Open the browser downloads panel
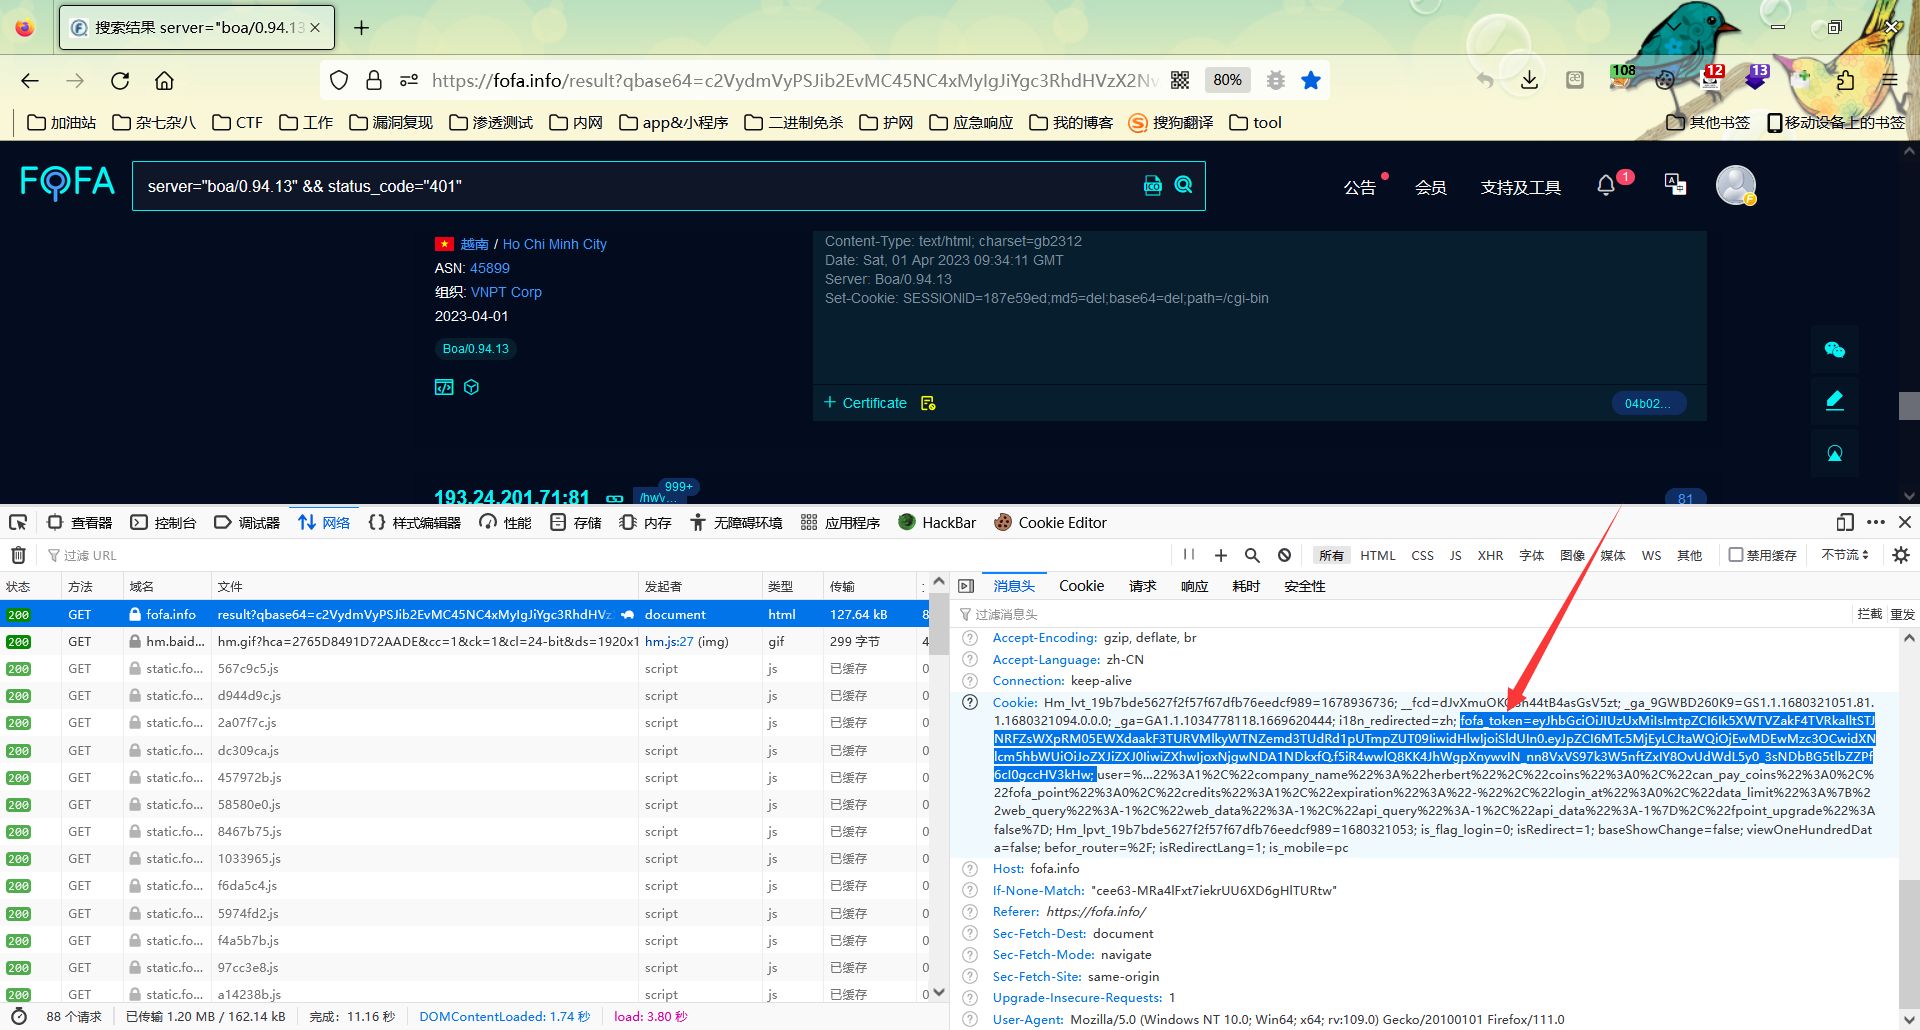 point(1529,80)
